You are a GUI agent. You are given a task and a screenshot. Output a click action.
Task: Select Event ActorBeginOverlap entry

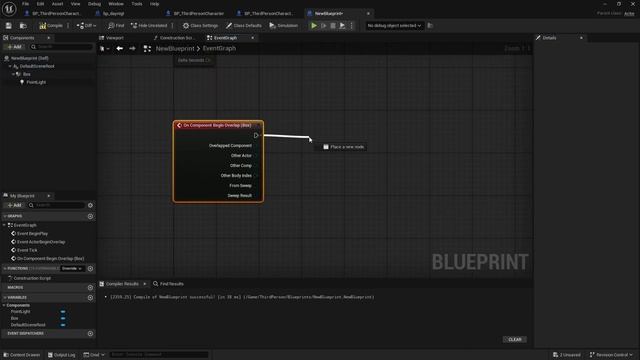[41, 242]
